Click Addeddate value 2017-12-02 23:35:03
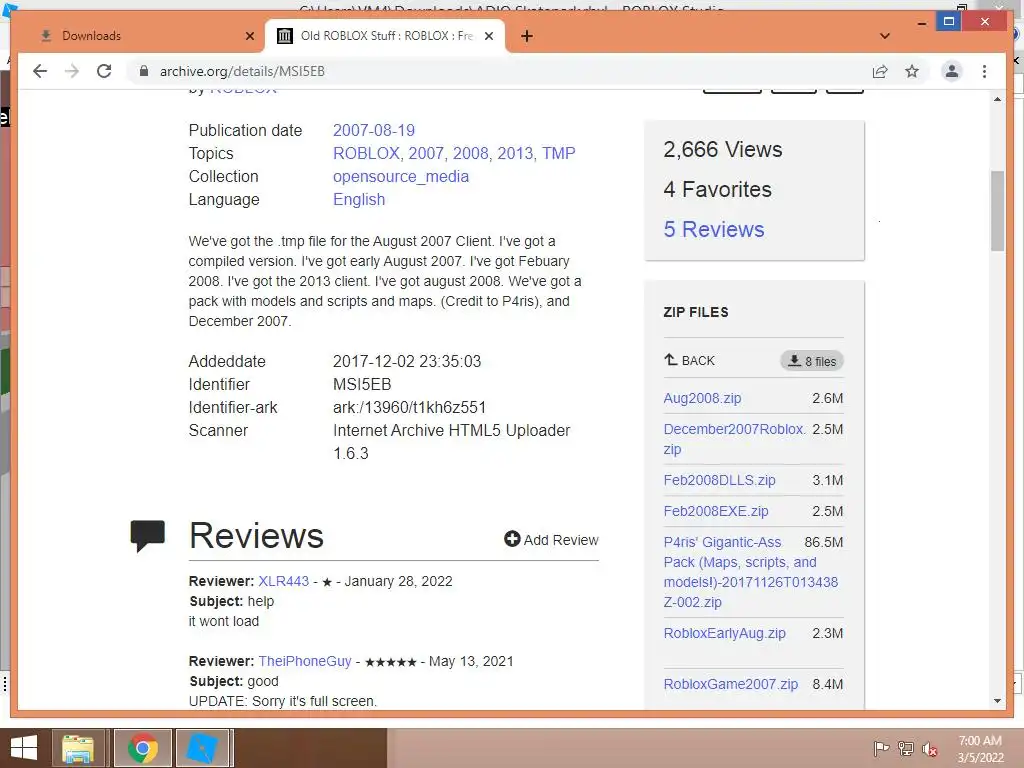The image size is (1024, 768). [407, 362]
